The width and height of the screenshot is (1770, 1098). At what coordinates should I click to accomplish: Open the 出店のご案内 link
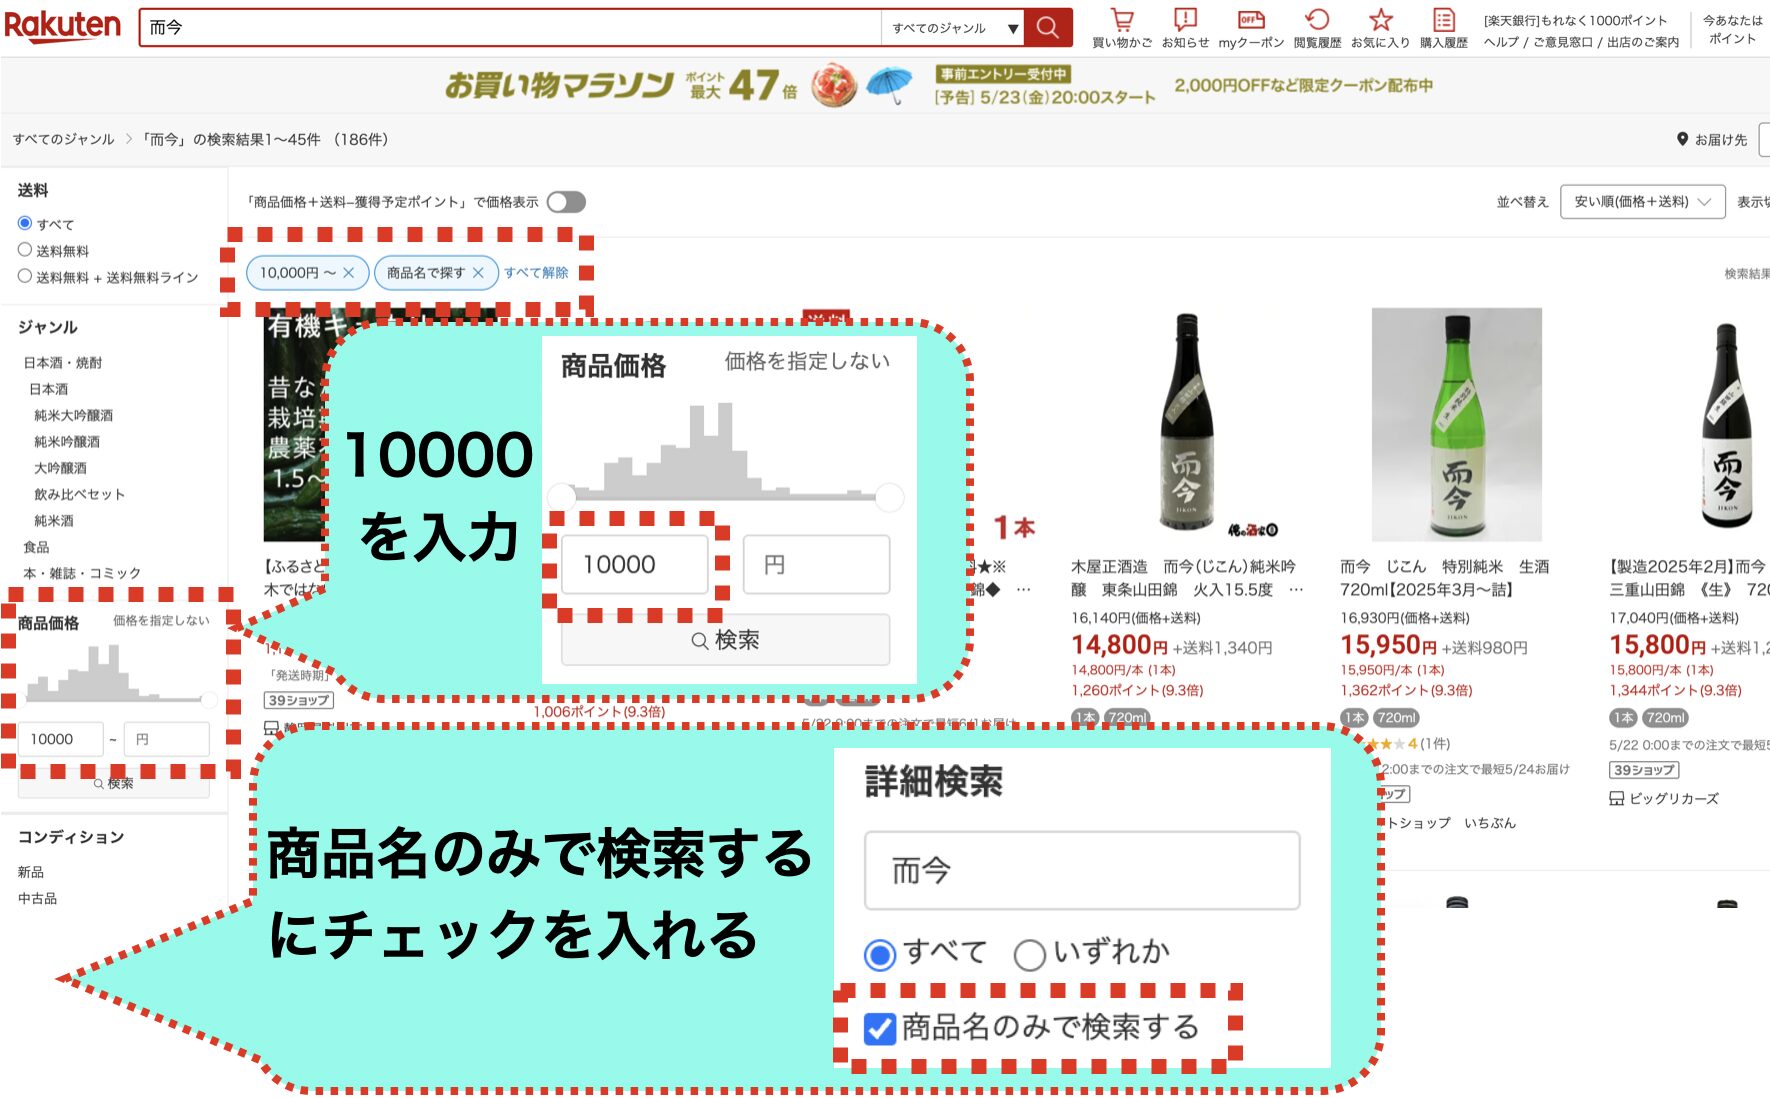point(1643,42)
